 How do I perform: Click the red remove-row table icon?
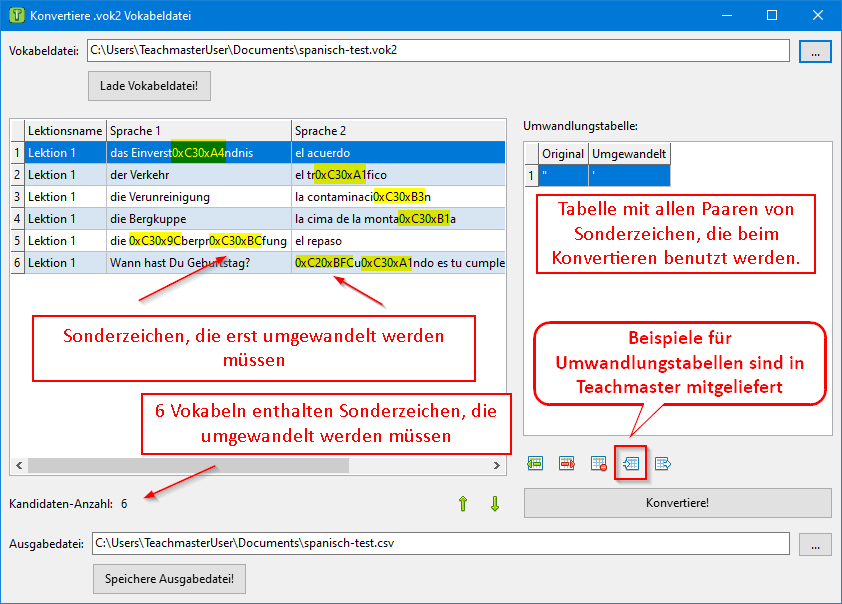click(x=567, y=463)
